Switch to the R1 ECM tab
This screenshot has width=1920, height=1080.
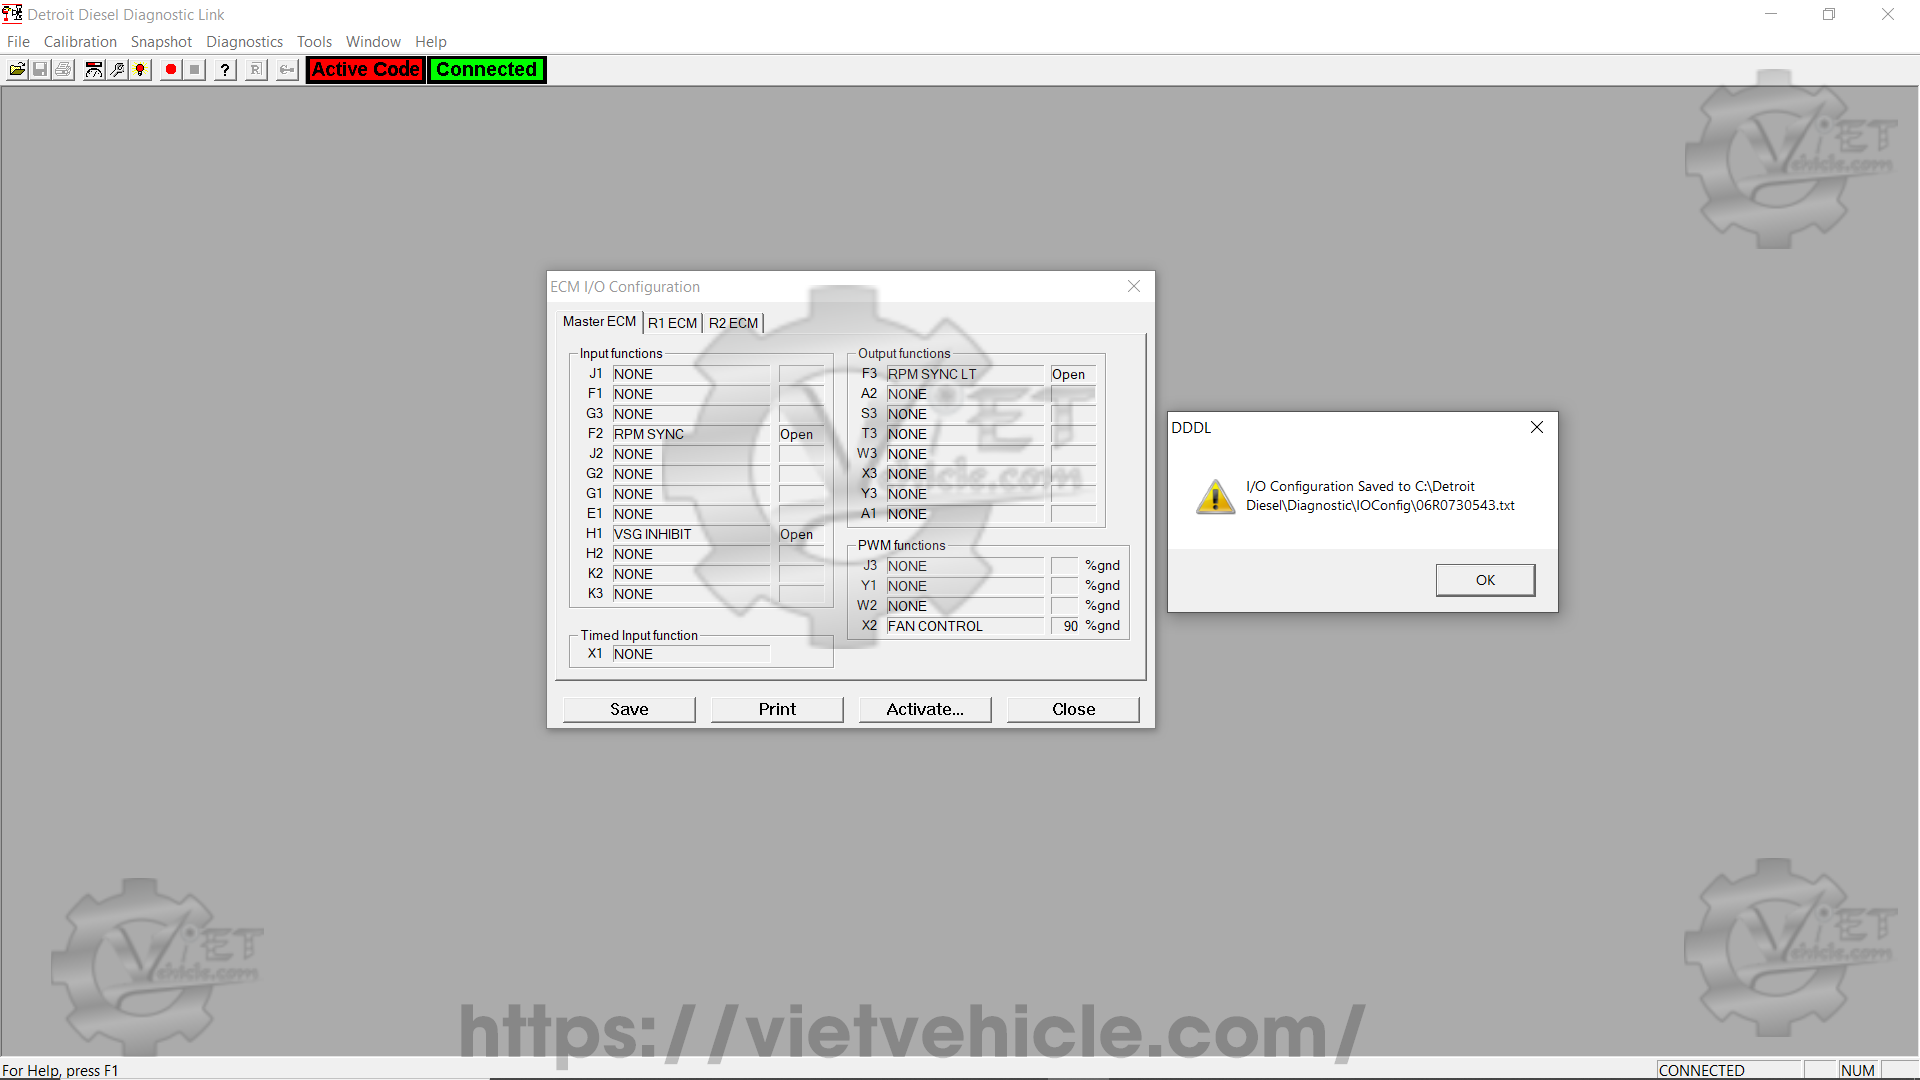click(672, 323)
